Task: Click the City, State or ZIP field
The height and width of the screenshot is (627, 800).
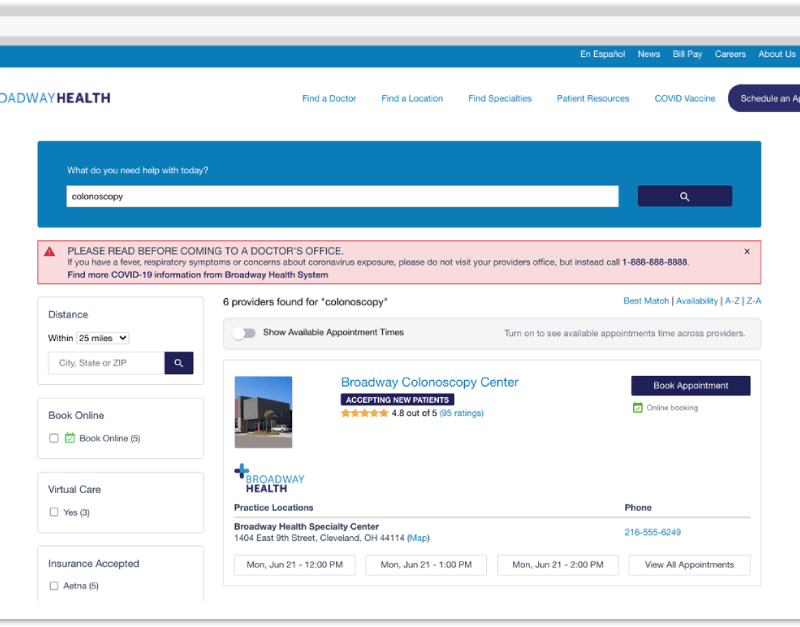Action: tap(106, 363)
